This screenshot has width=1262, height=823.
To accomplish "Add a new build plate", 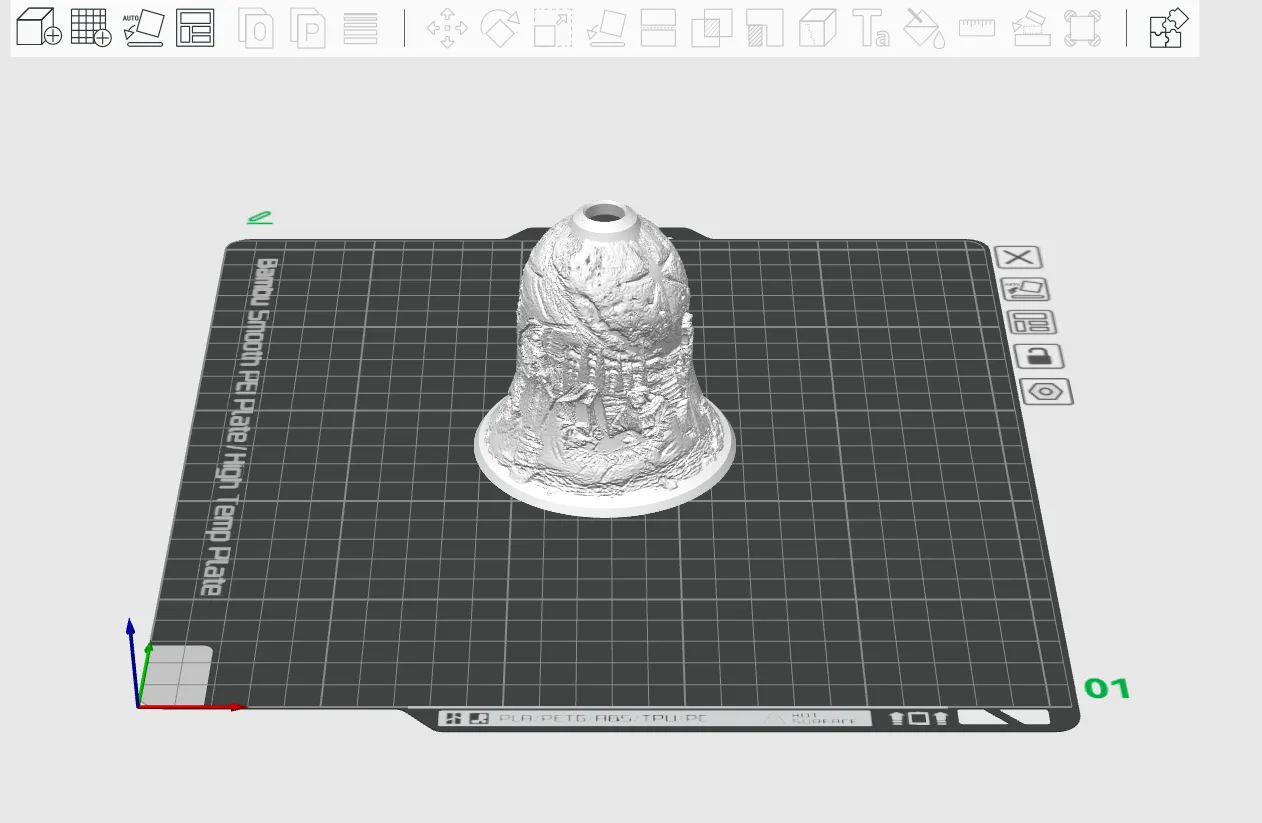I will pyautogui.click(x=89, y=28).
